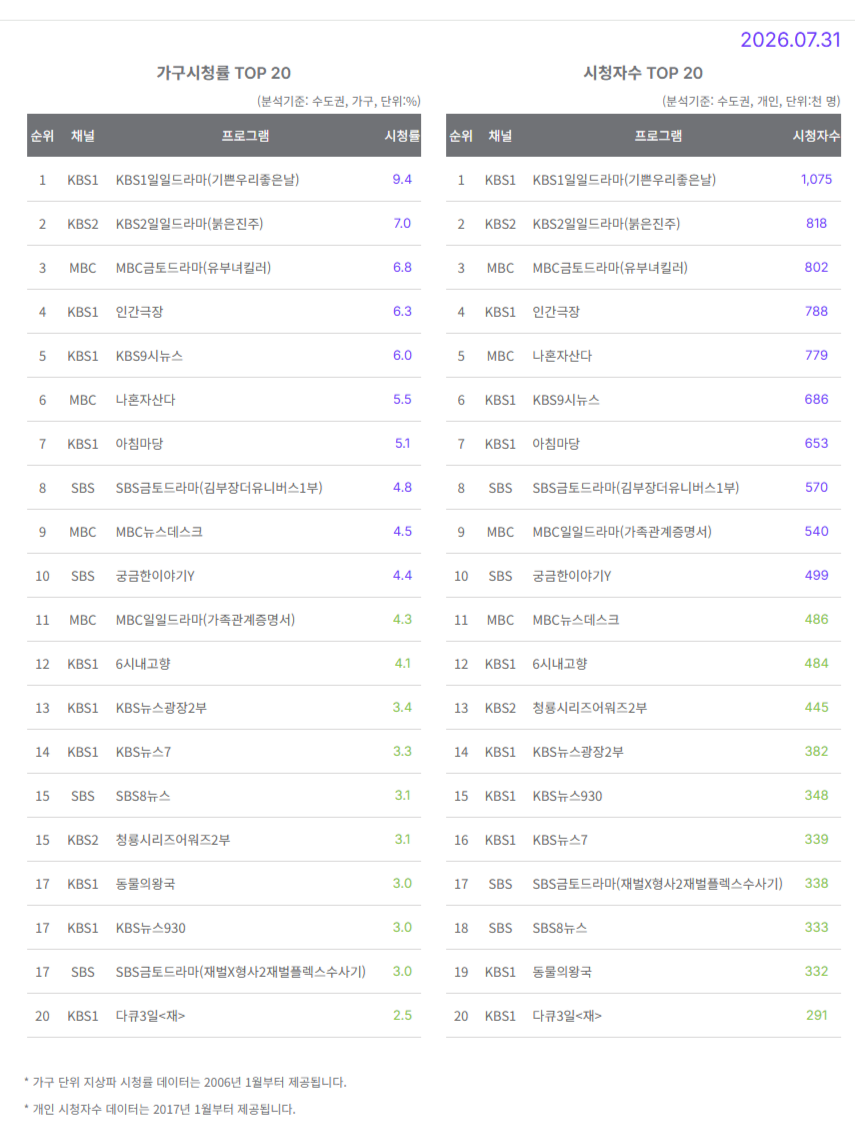This screenshot has height=1140, width=855.
Task: Click the viewer count 382
Action: [816, 751]
